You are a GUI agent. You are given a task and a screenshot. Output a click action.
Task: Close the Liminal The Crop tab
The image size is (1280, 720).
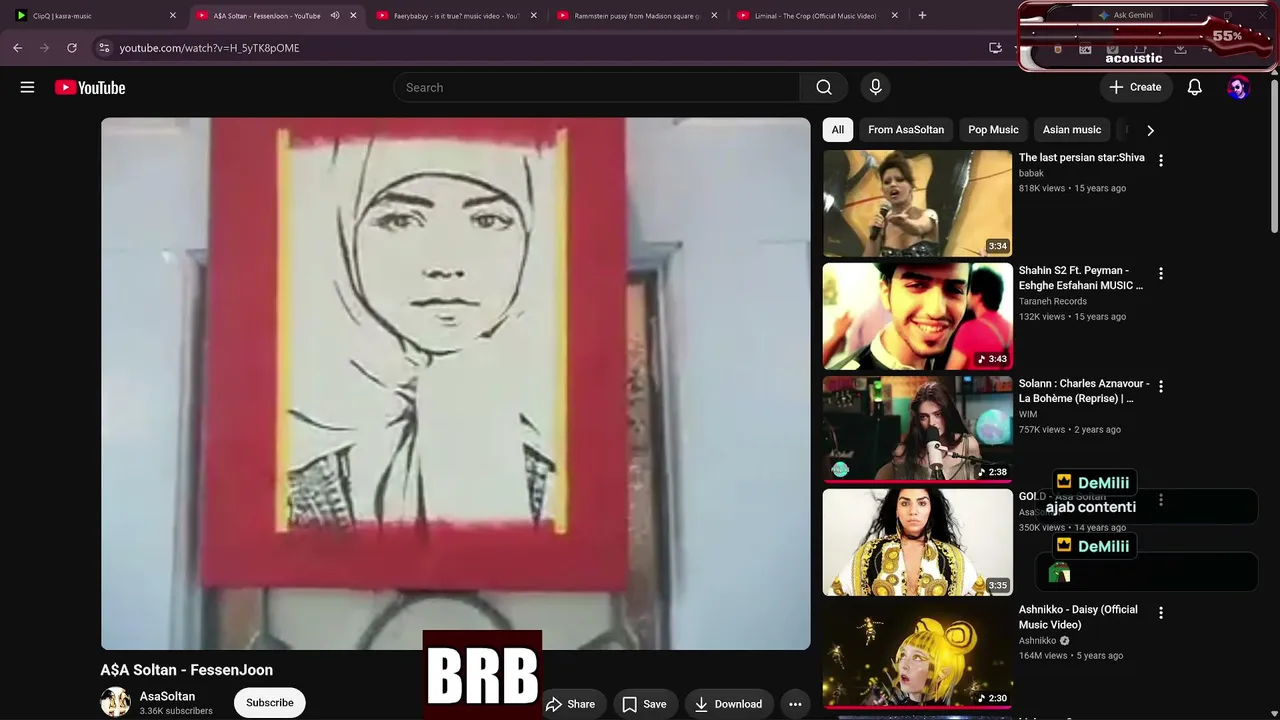tap(894, 15)
